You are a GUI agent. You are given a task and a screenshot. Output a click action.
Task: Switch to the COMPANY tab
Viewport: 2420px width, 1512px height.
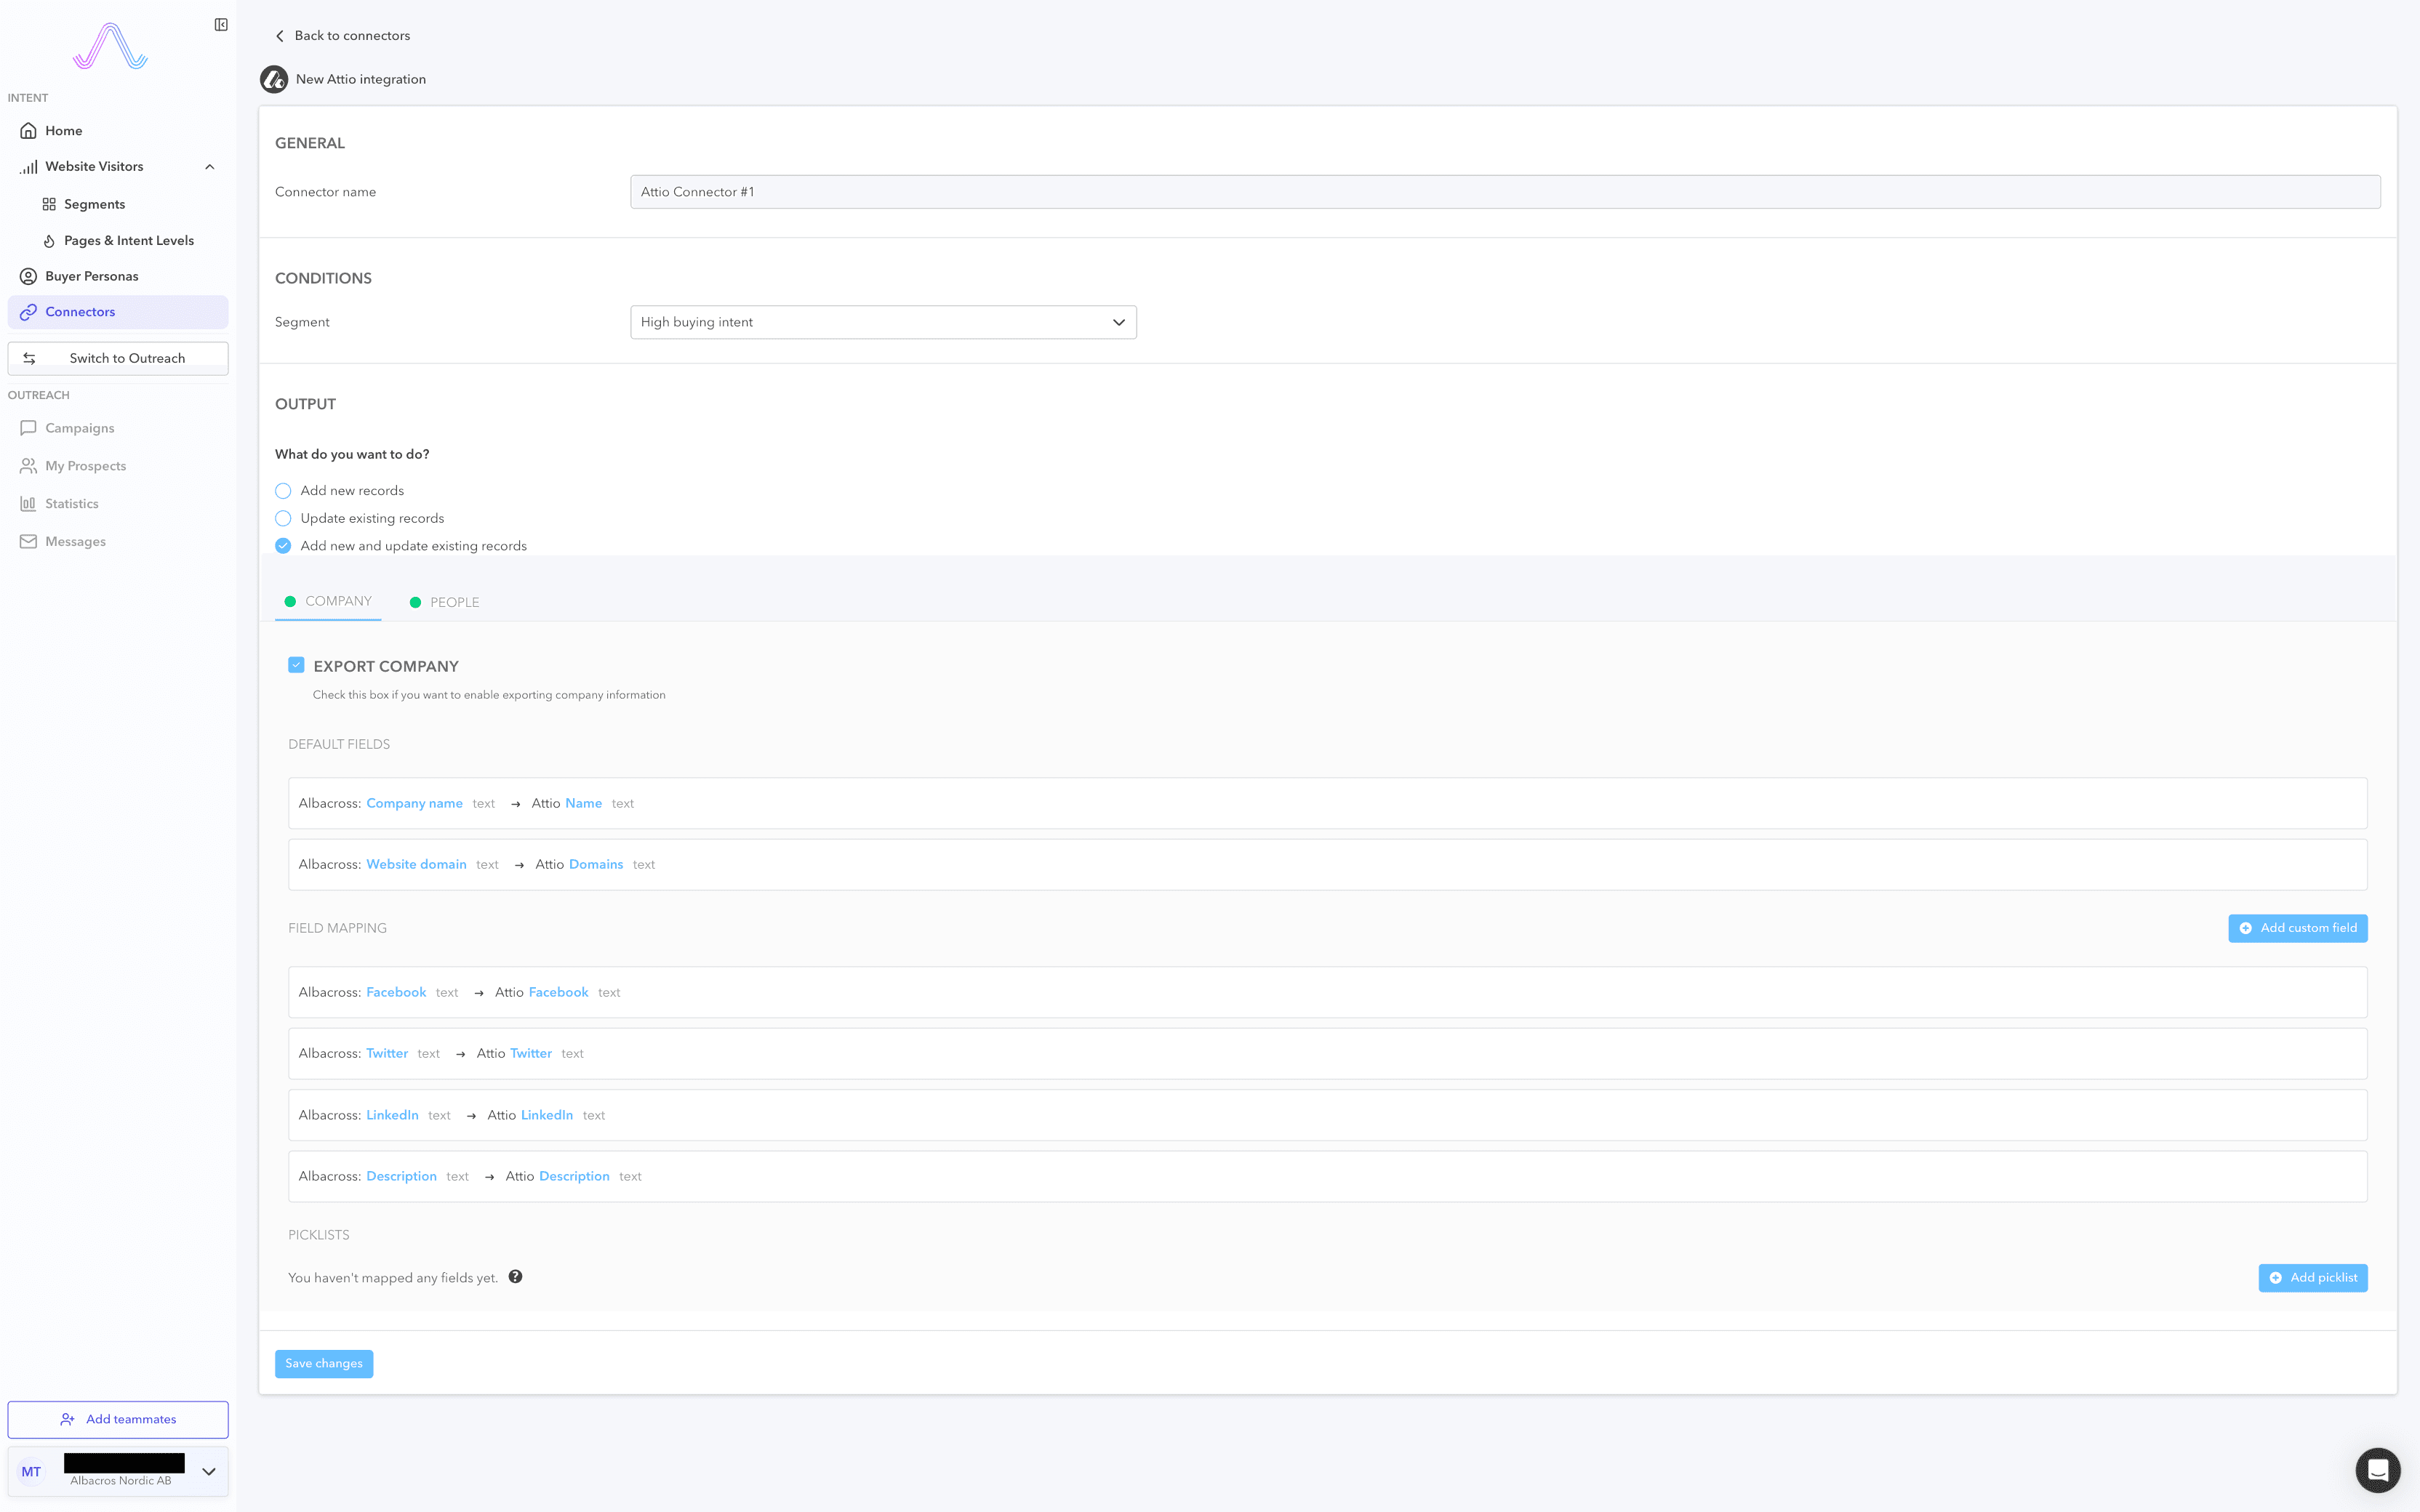328,601
